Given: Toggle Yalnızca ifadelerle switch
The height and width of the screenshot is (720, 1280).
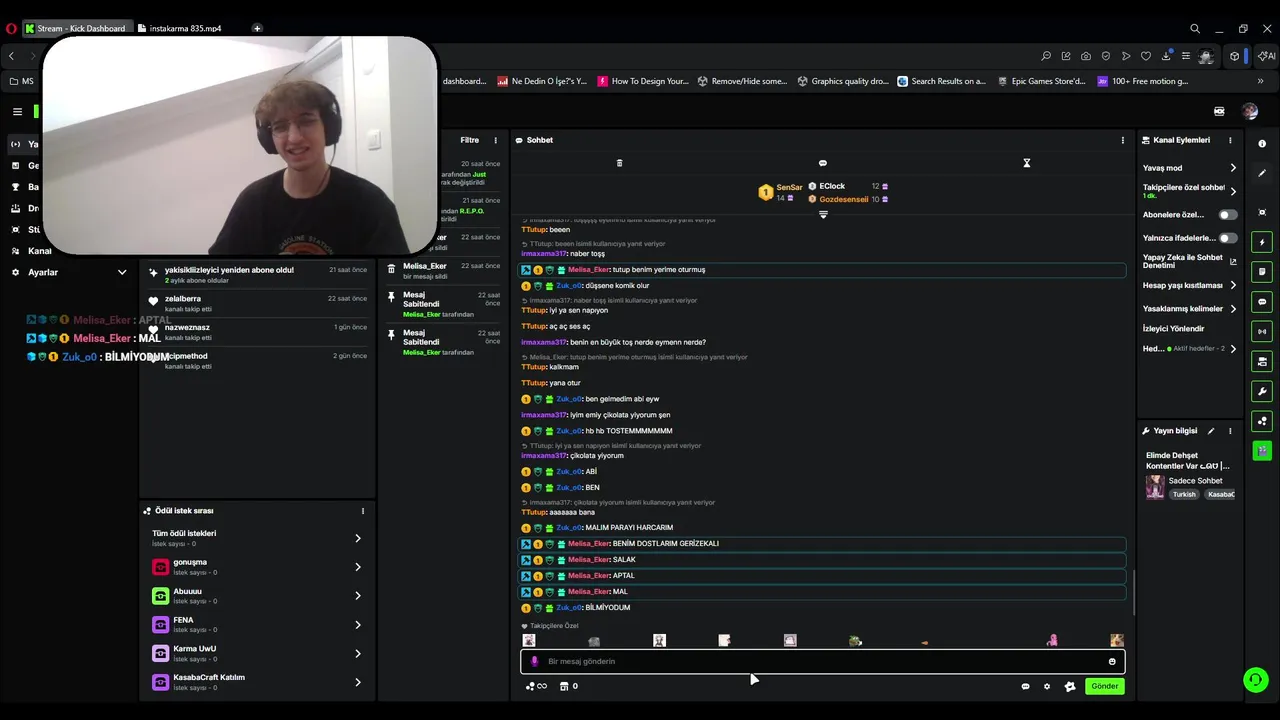Looking at the screenshot, I should click(1227, 238).
